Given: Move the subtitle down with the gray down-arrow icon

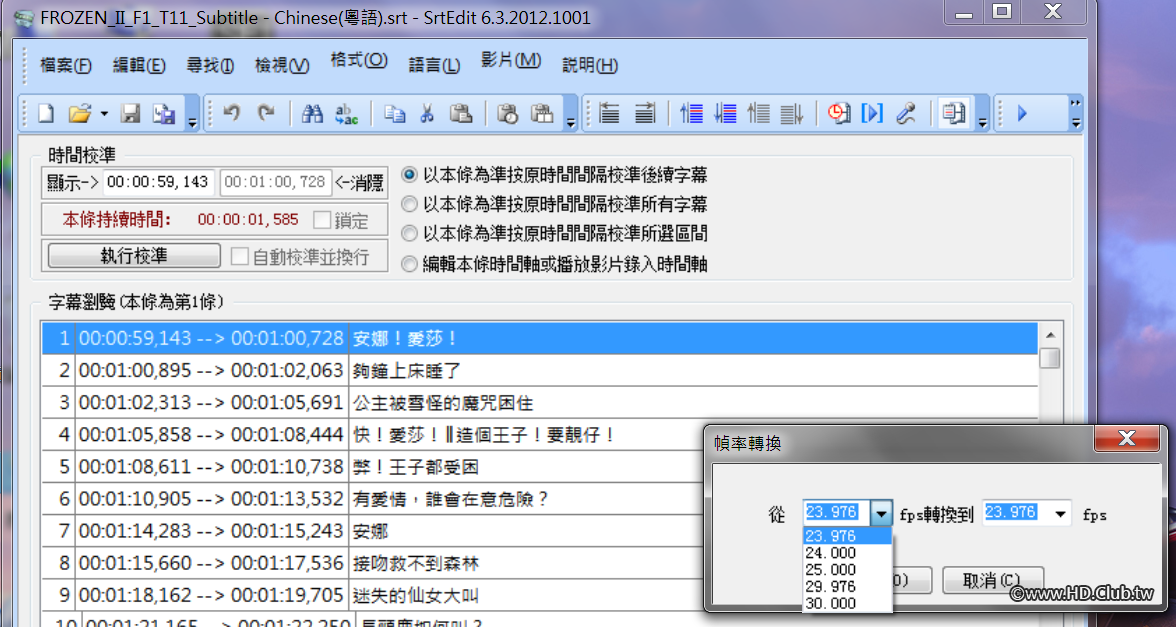Looking at the screenshot, I should [791, 113].
